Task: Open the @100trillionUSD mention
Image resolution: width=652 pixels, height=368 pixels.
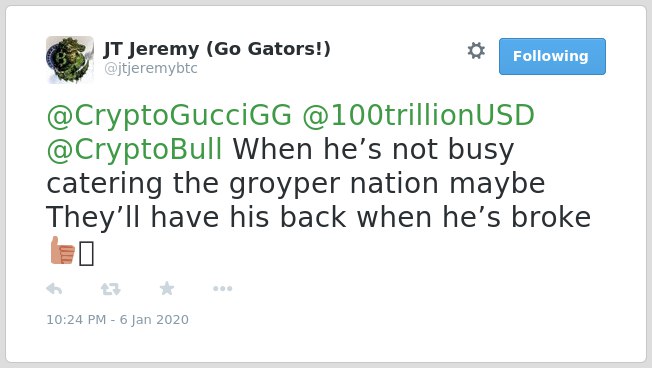Action: 418,115
